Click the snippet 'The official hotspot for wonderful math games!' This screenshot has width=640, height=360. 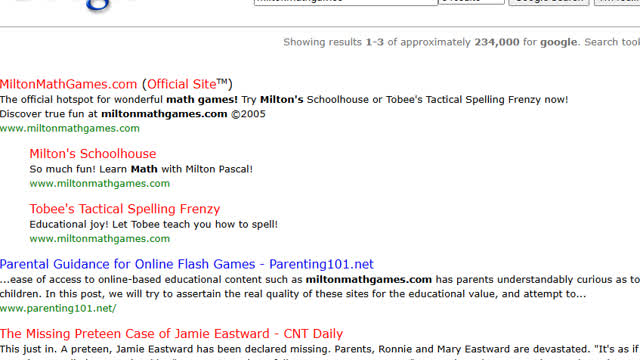pyautogui.click(x=119, y=100)
